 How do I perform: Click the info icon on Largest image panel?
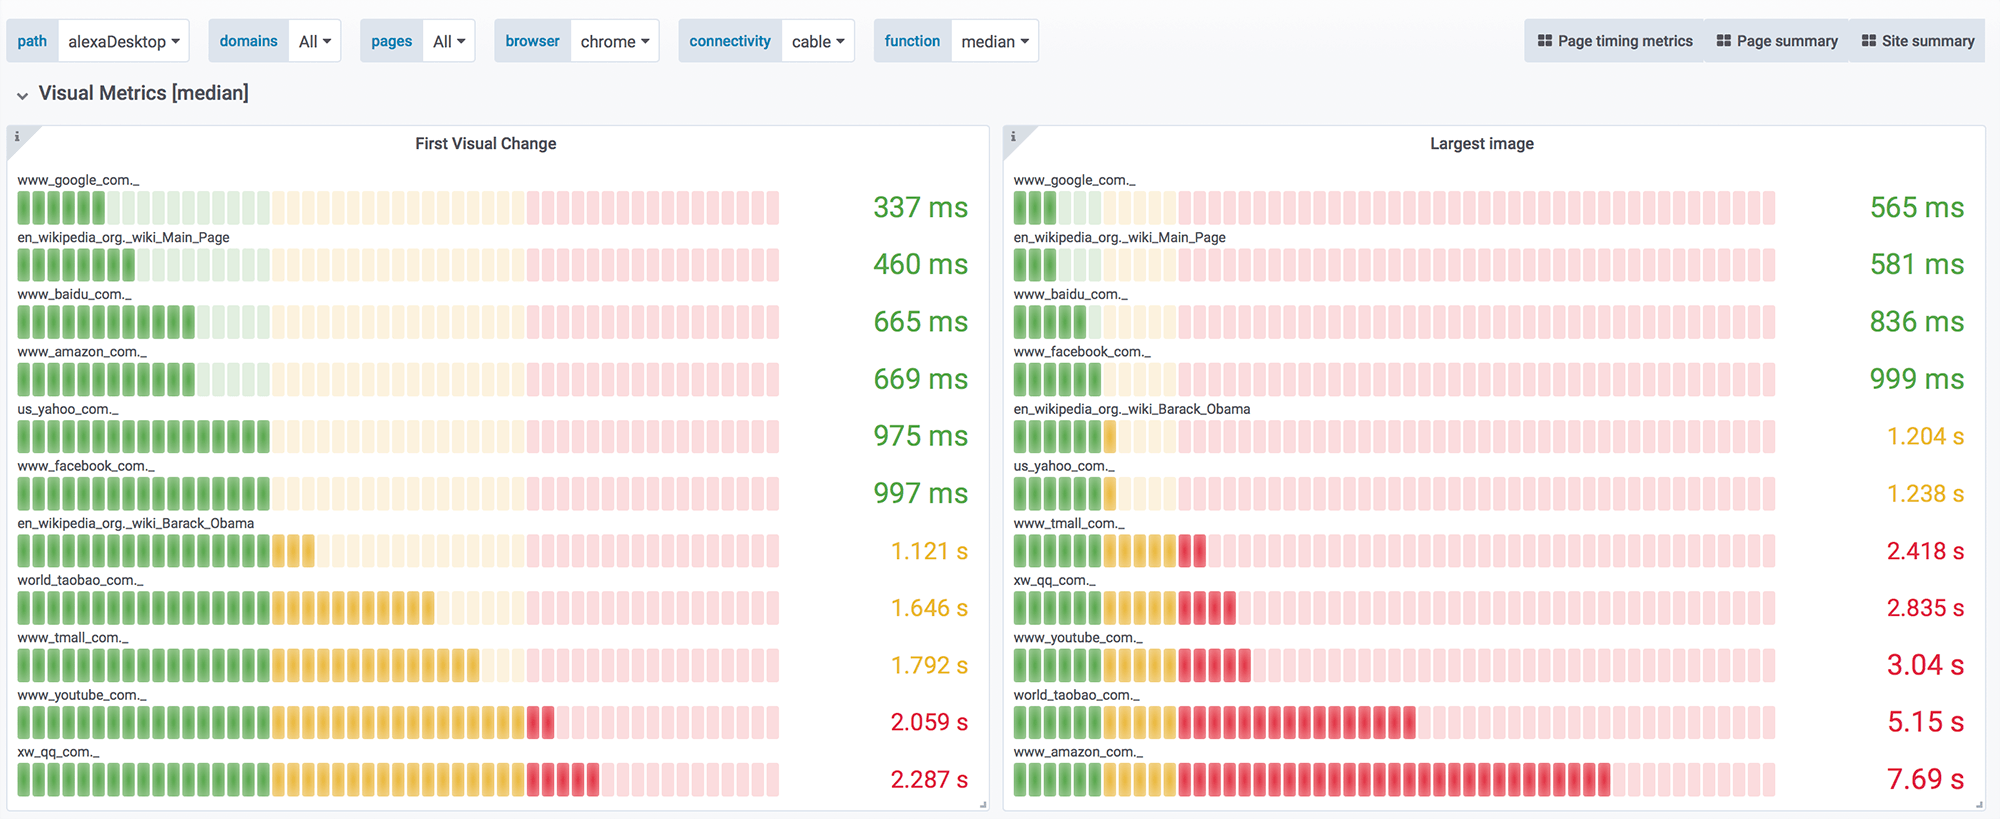click(x=1013, y=137)
